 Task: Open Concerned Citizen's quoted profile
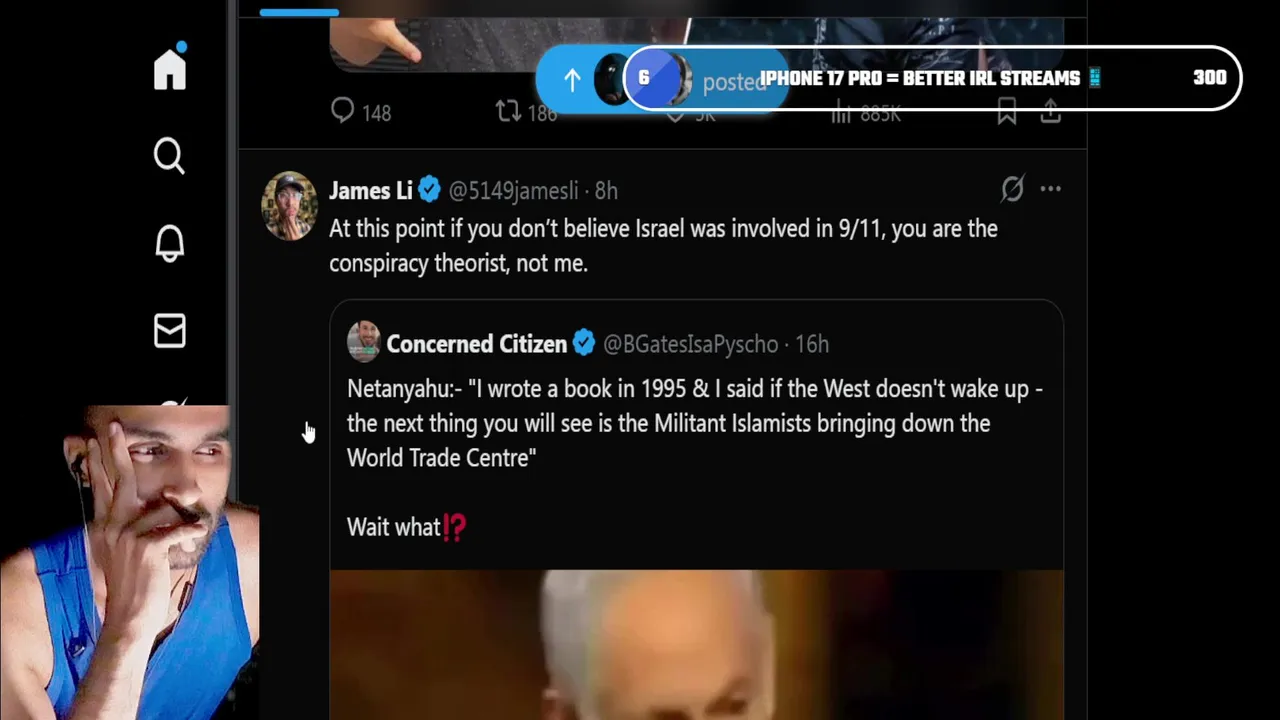(476, 344)
